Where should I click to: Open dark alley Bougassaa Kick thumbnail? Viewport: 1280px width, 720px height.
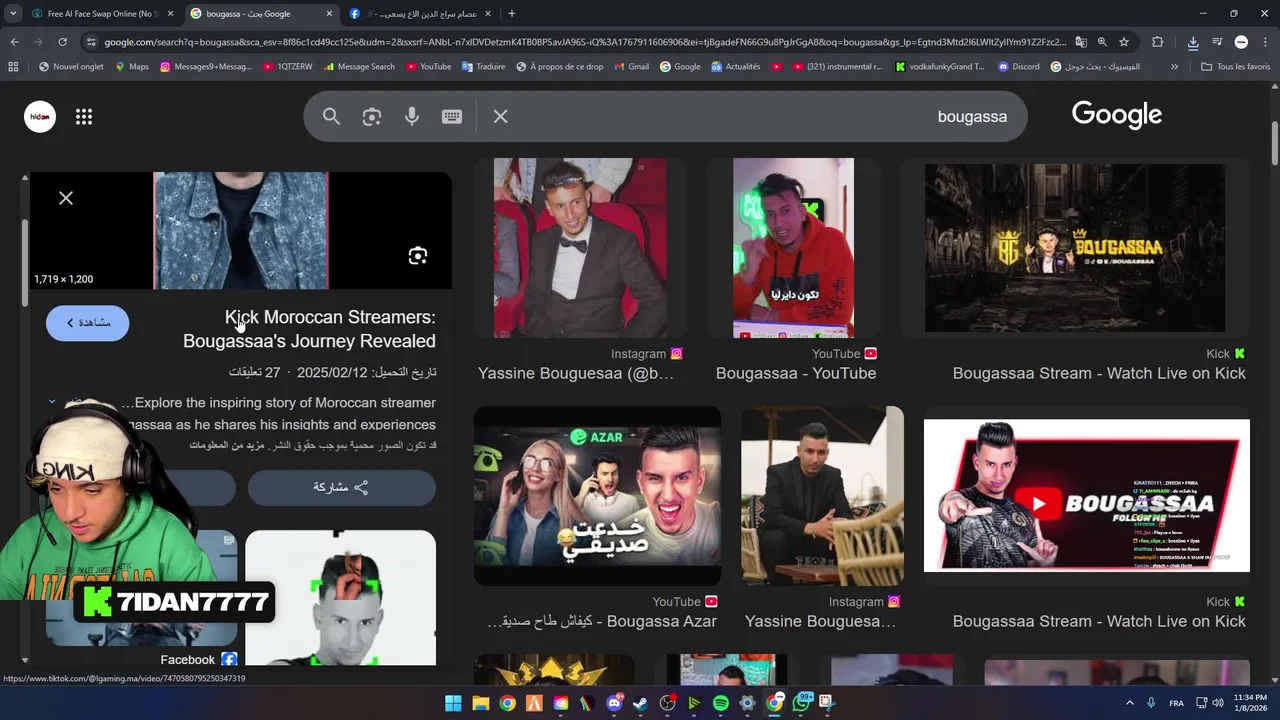coord(1075,247)
